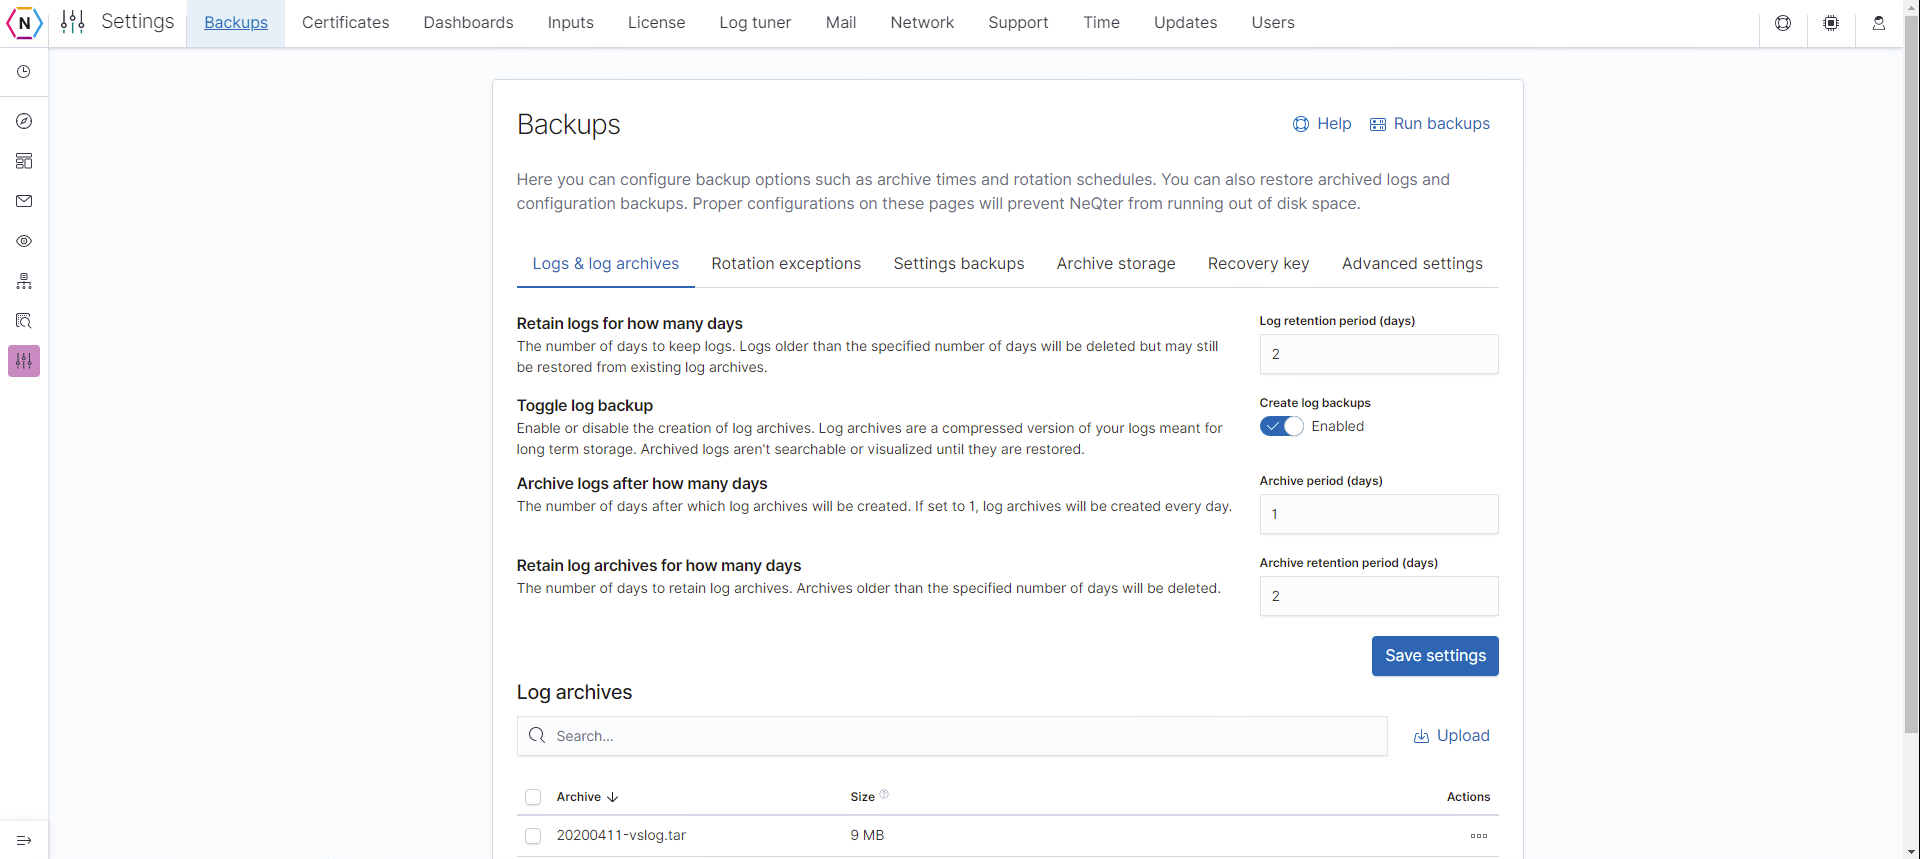Expand the sidebar with the bottom arrow icon
The height and width of the screenshot is (859, 1920).
[24, 840]
